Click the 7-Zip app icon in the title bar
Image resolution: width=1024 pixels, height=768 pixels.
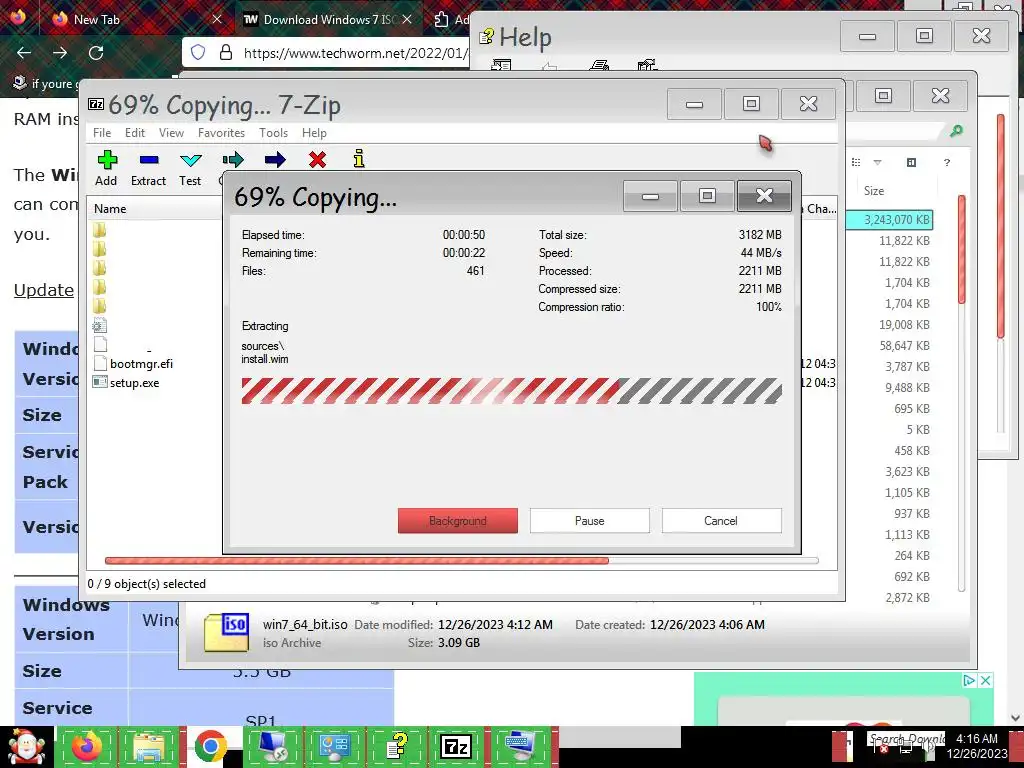coord(96,104)
